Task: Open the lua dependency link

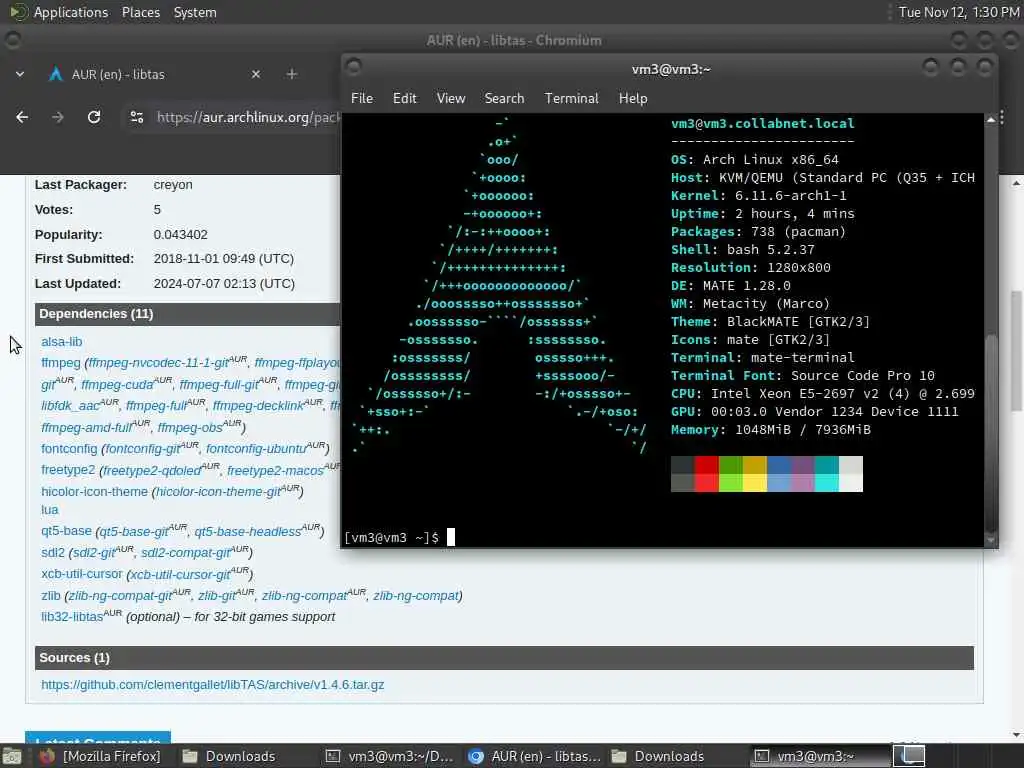Action: coord(50,509)
